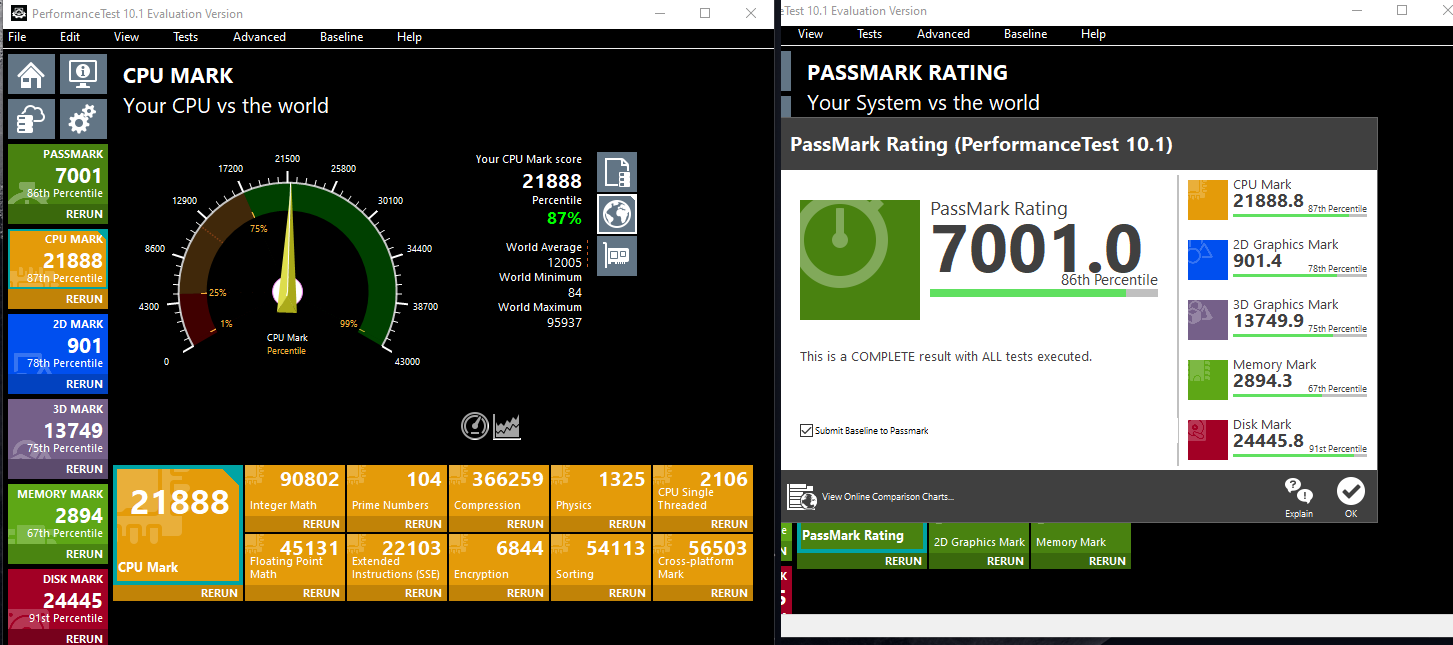Rerun the Prime Numbers test
The image size is (1453, 645).
click(x=423, y=524)
